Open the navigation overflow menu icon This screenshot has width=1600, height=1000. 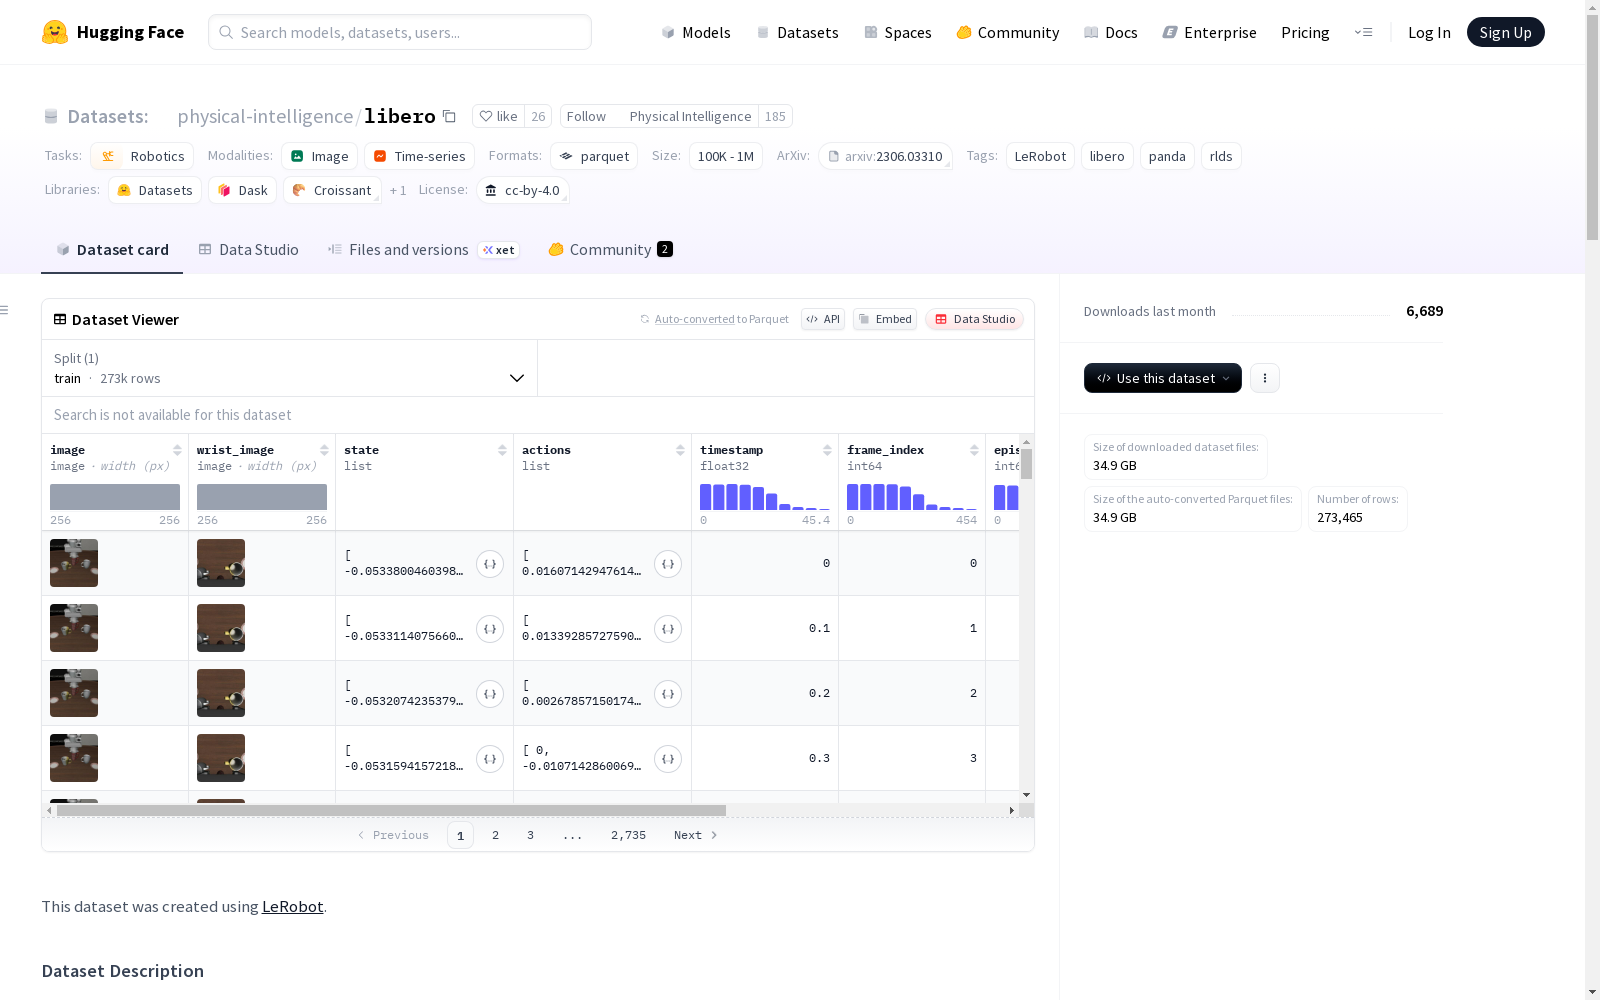tap(1363, 32)
